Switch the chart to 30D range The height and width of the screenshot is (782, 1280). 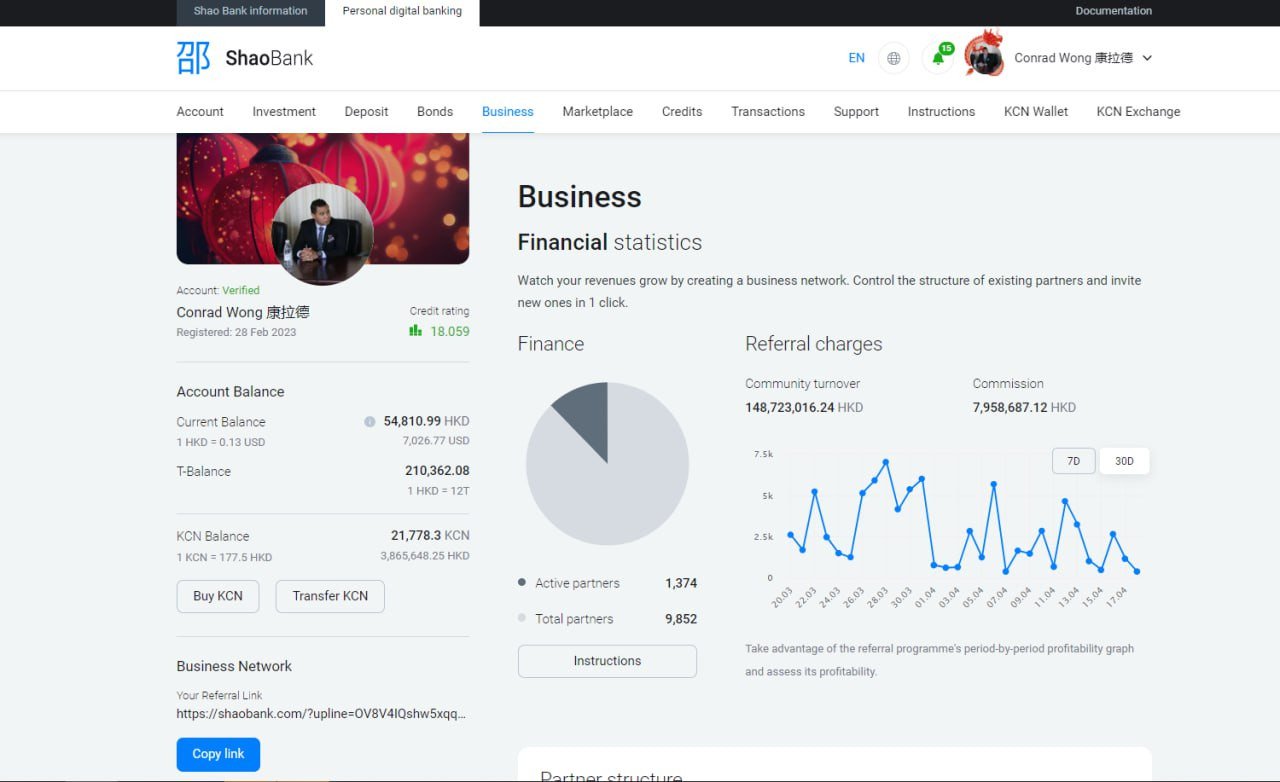pos(1124,461)
